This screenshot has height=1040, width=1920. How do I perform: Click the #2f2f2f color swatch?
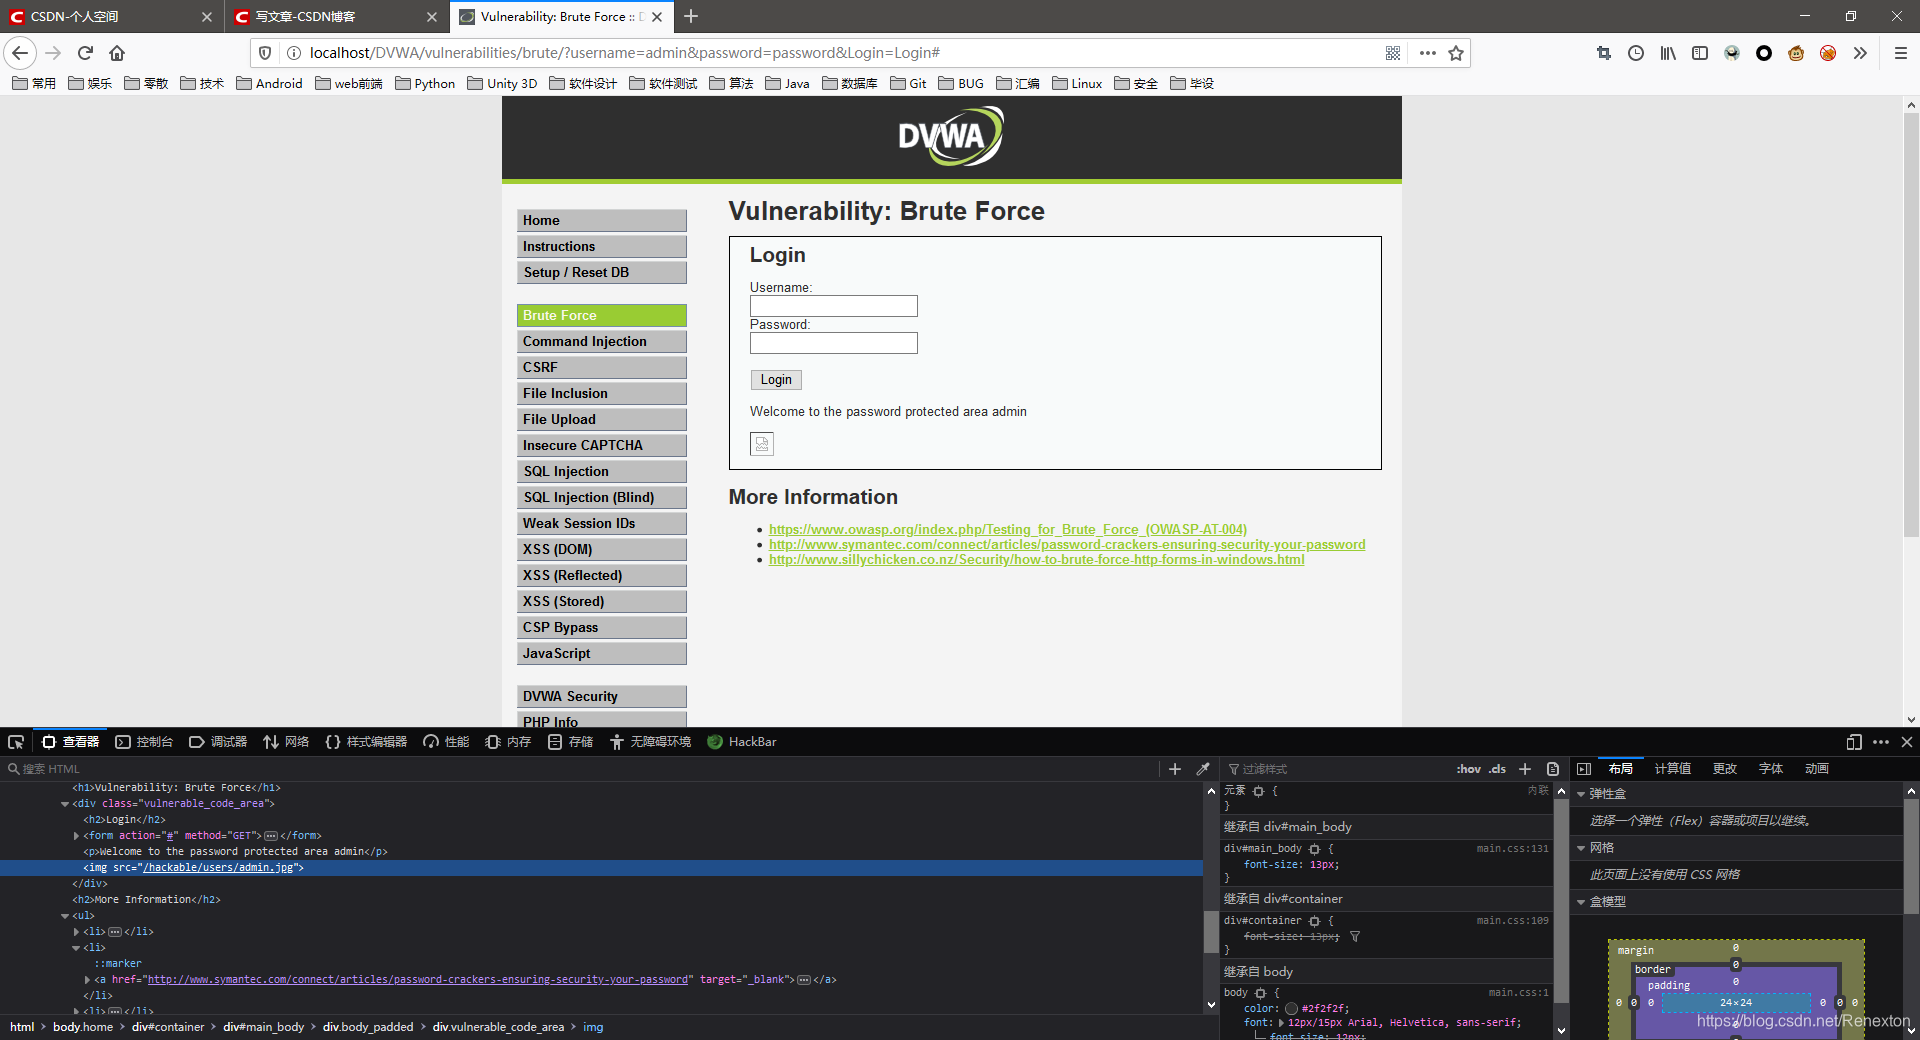[x=1291, y=1009]
